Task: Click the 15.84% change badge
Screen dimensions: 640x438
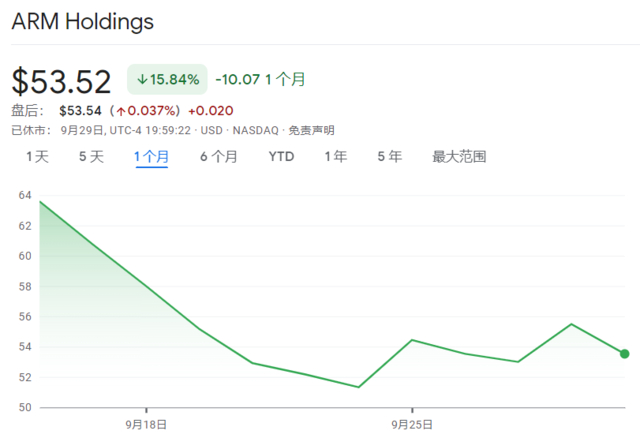Action: point(167,79)
